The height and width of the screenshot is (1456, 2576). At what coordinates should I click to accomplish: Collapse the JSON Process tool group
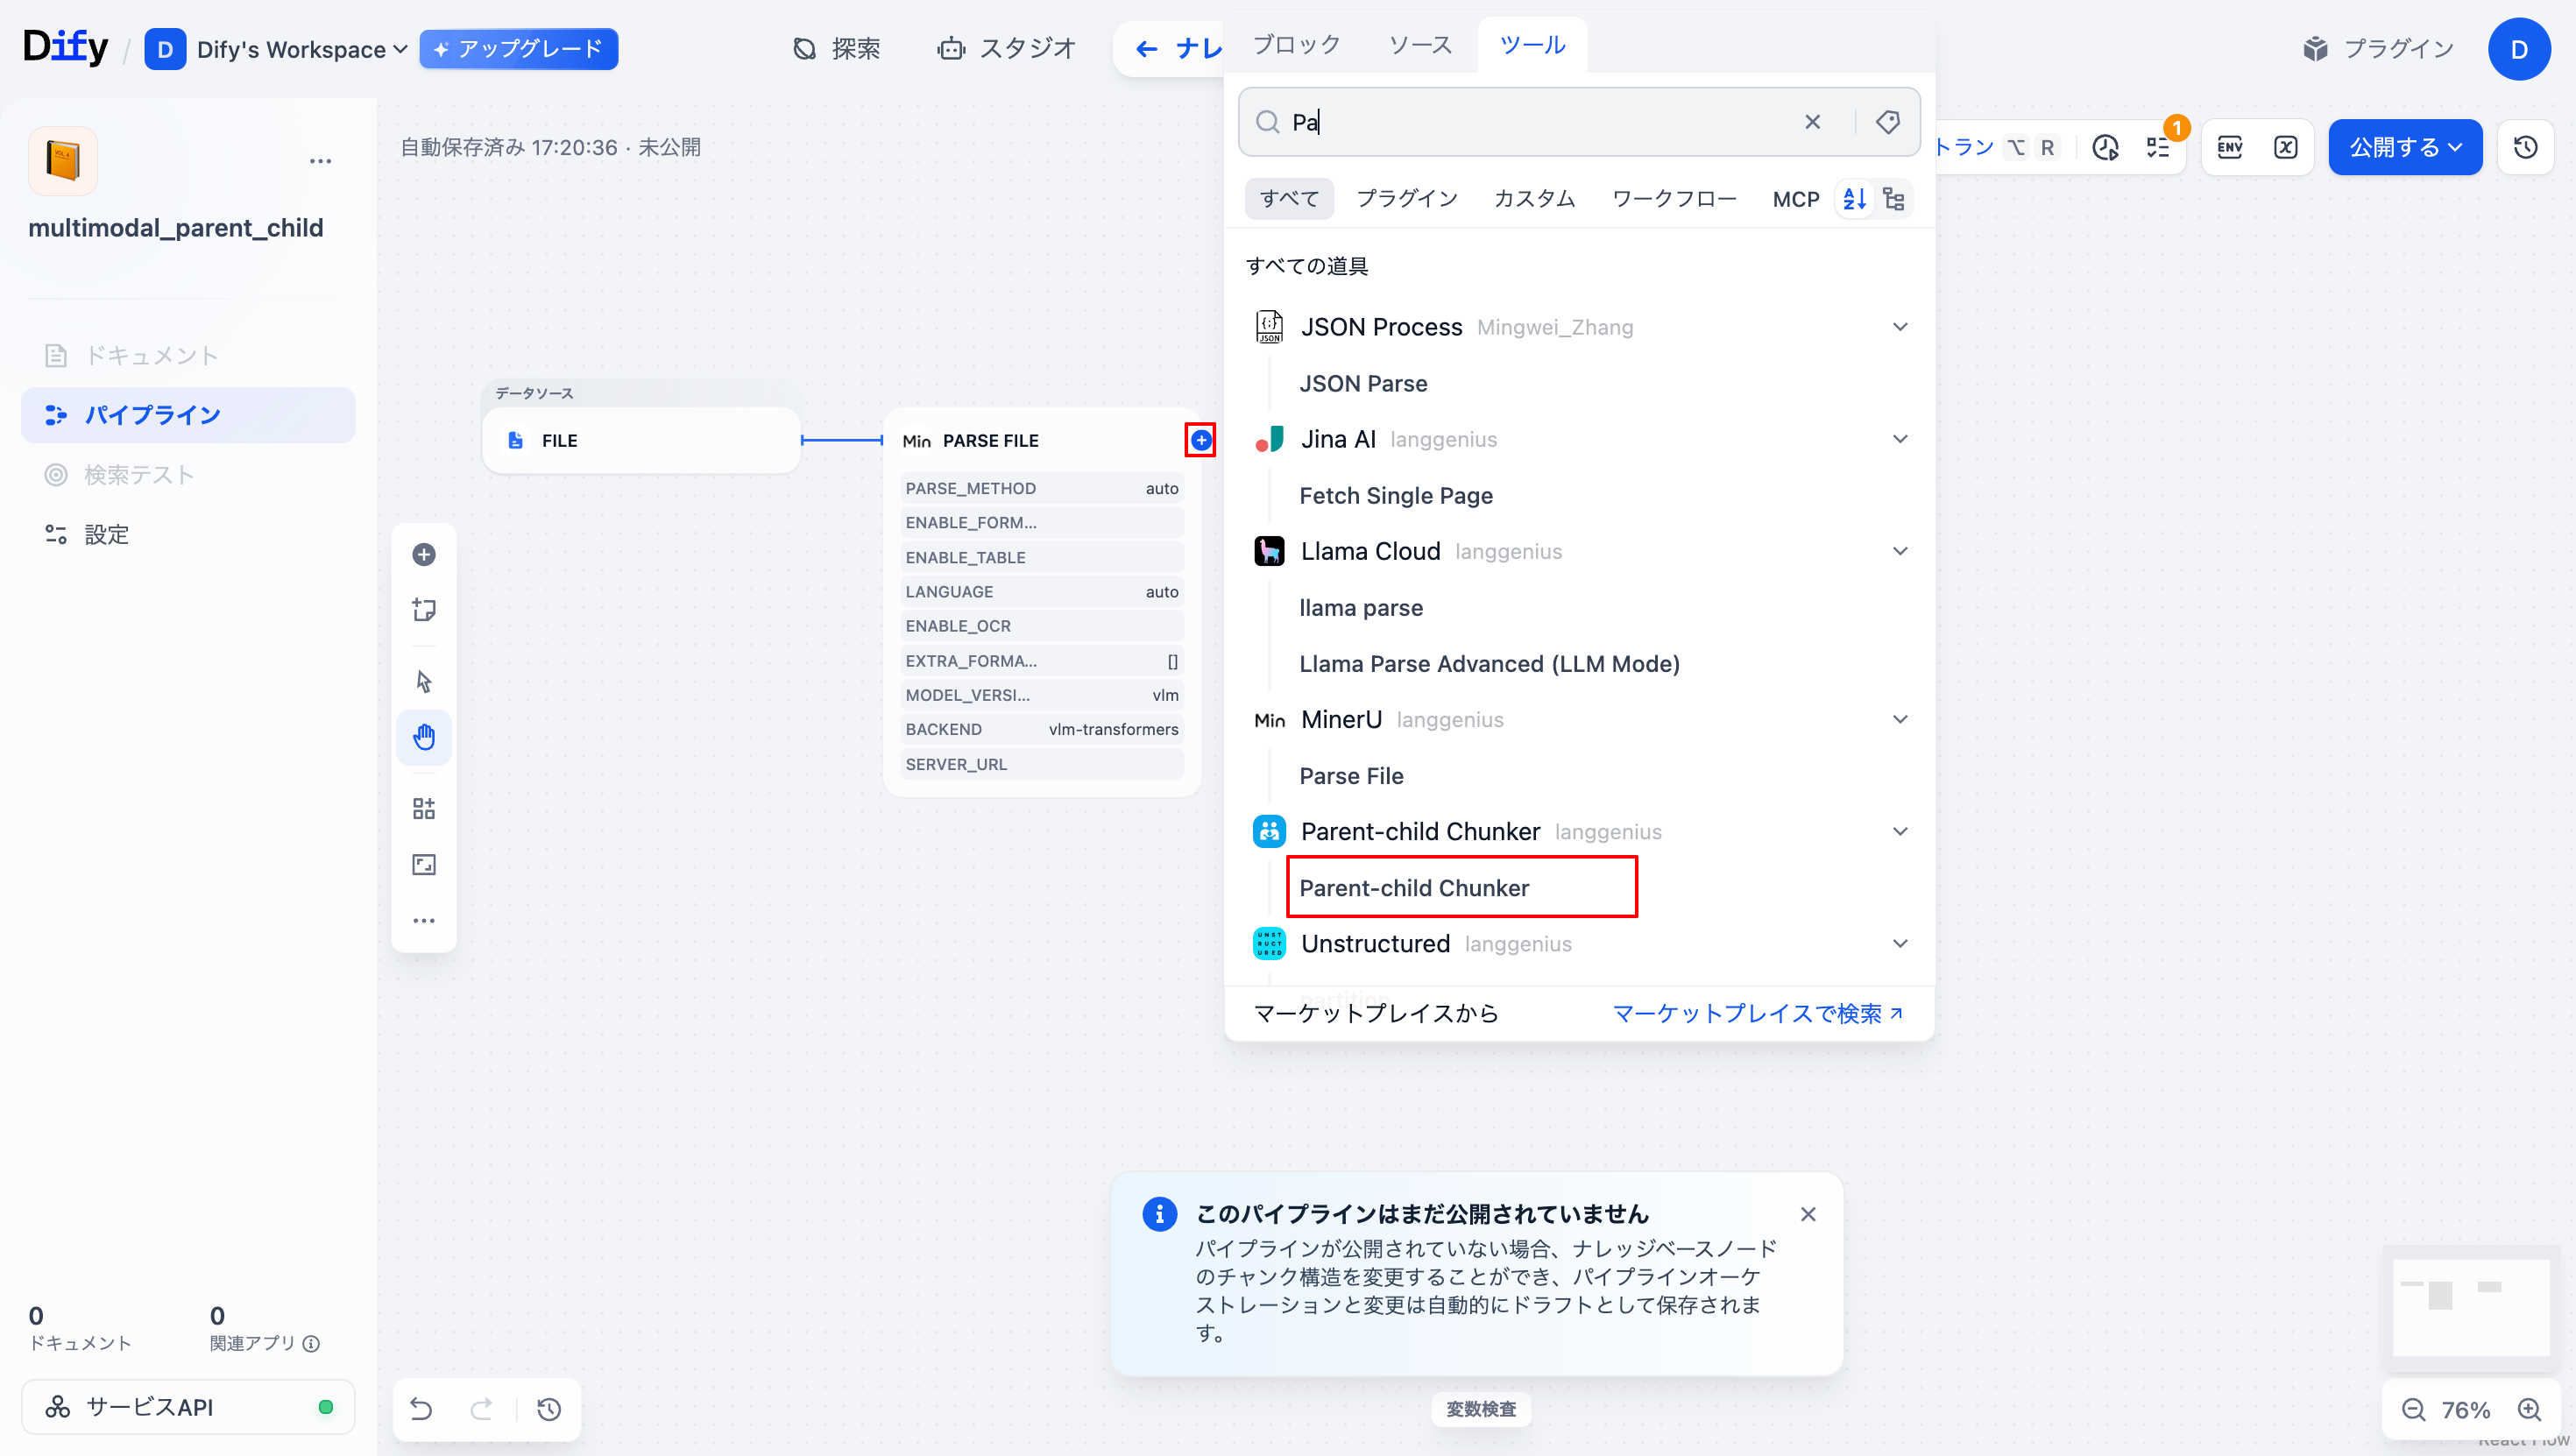[x=1900, y=327]
